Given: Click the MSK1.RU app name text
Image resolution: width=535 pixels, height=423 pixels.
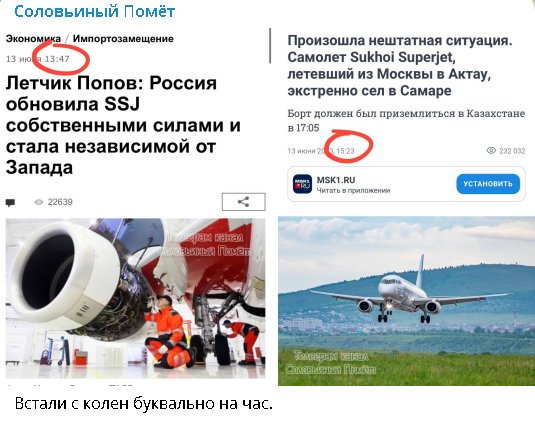Looking at the screenshot, I should [x=336, y=180].
